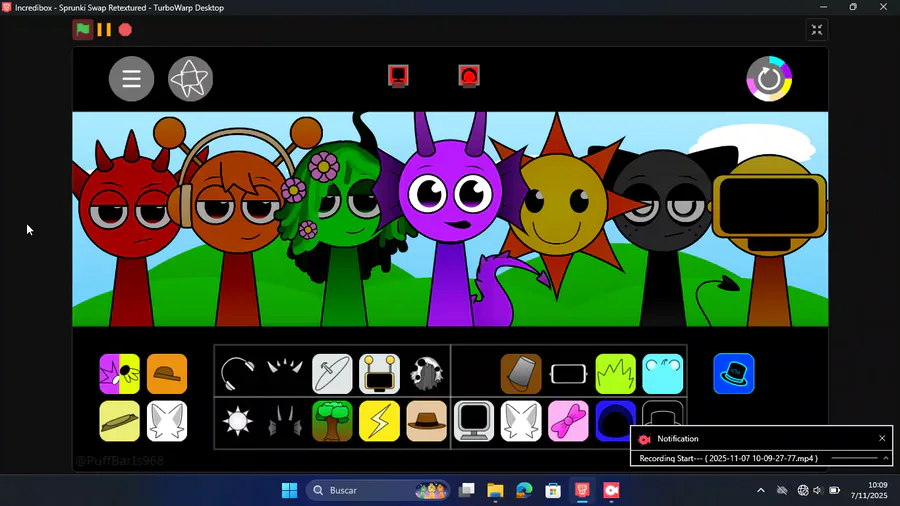Exit fullscreen with the collapse arrows icon
The width and height of the screenshot is (900, 506).
pos(817,30)
